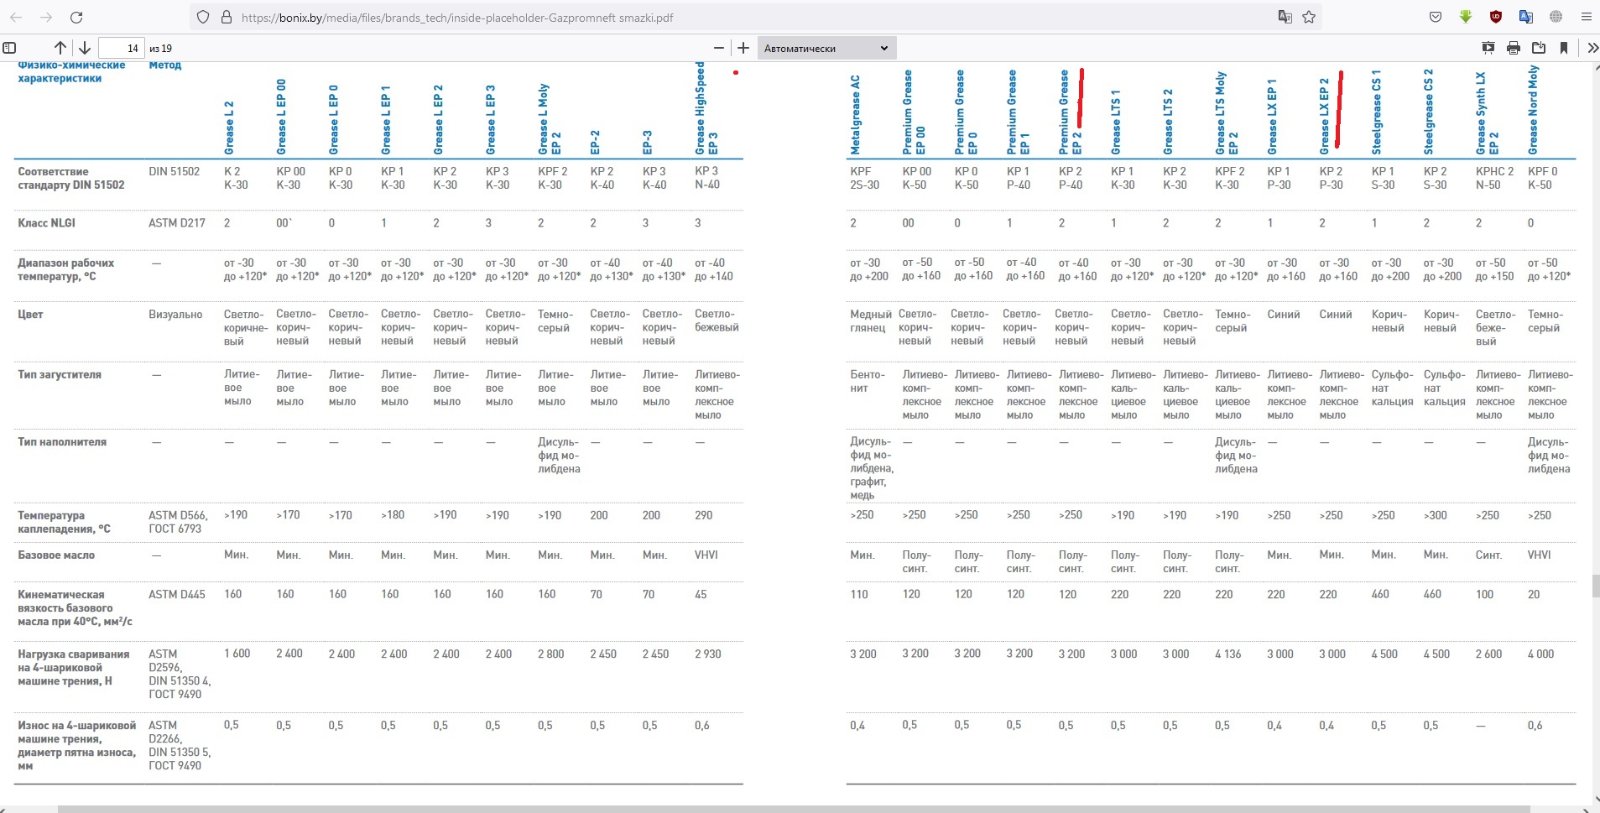Click the 'KP 3 N-40' standard cell
The width and height of the screenshot is (1600, 813).
pos(707,178)
